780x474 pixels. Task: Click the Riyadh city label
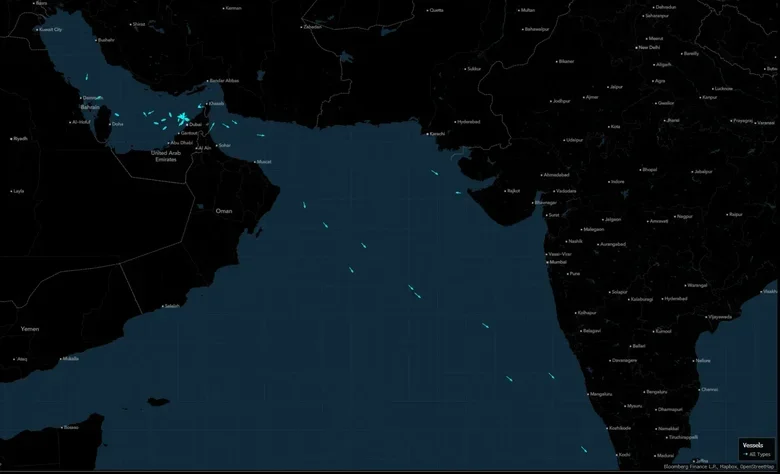click(19, 139)
